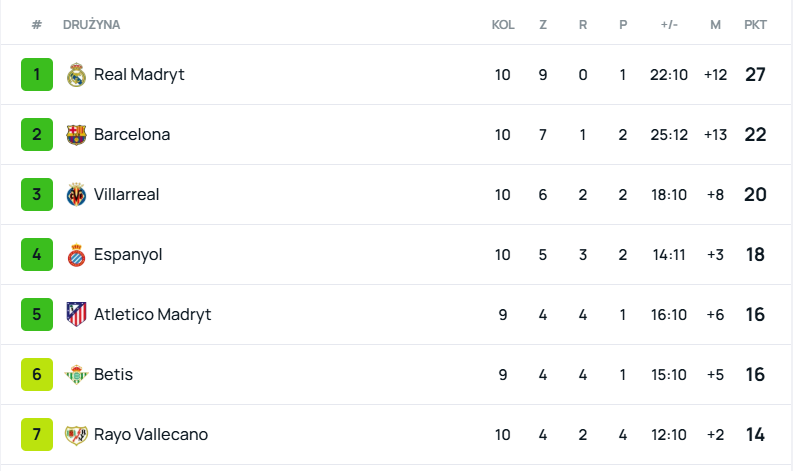Click the +/- goals column header
793x471 pixels.
[669, 25]
